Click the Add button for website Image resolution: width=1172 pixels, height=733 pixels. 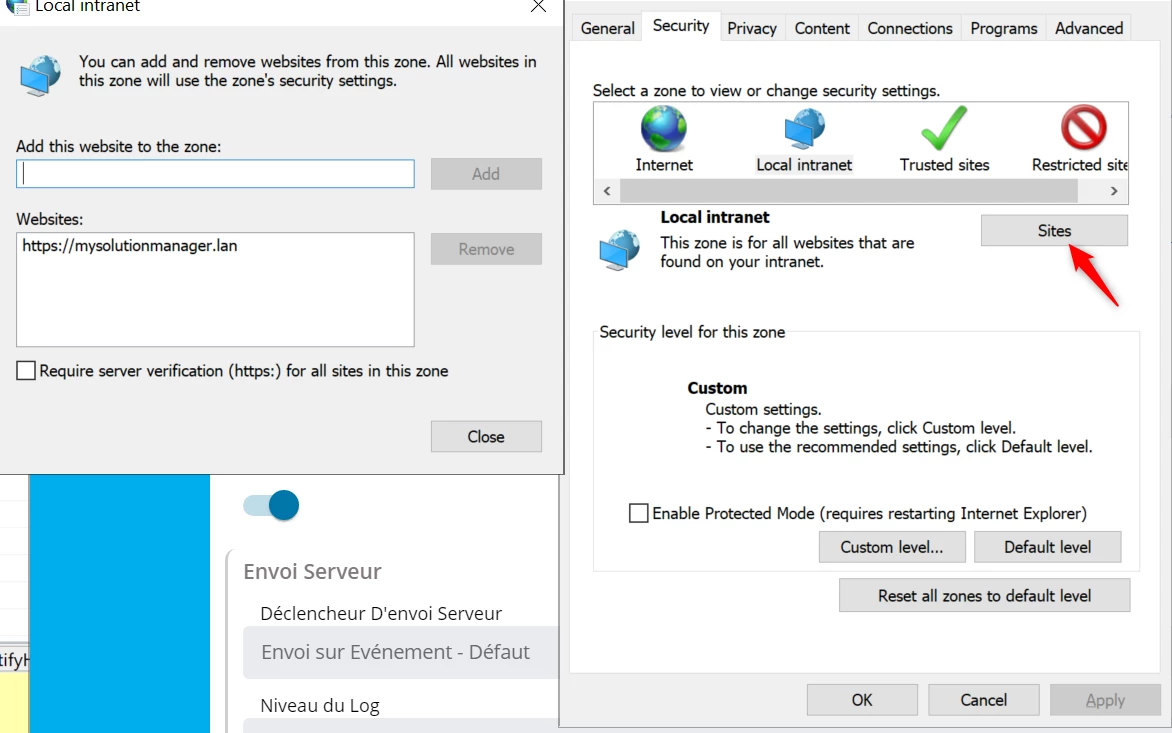[486, 174]
